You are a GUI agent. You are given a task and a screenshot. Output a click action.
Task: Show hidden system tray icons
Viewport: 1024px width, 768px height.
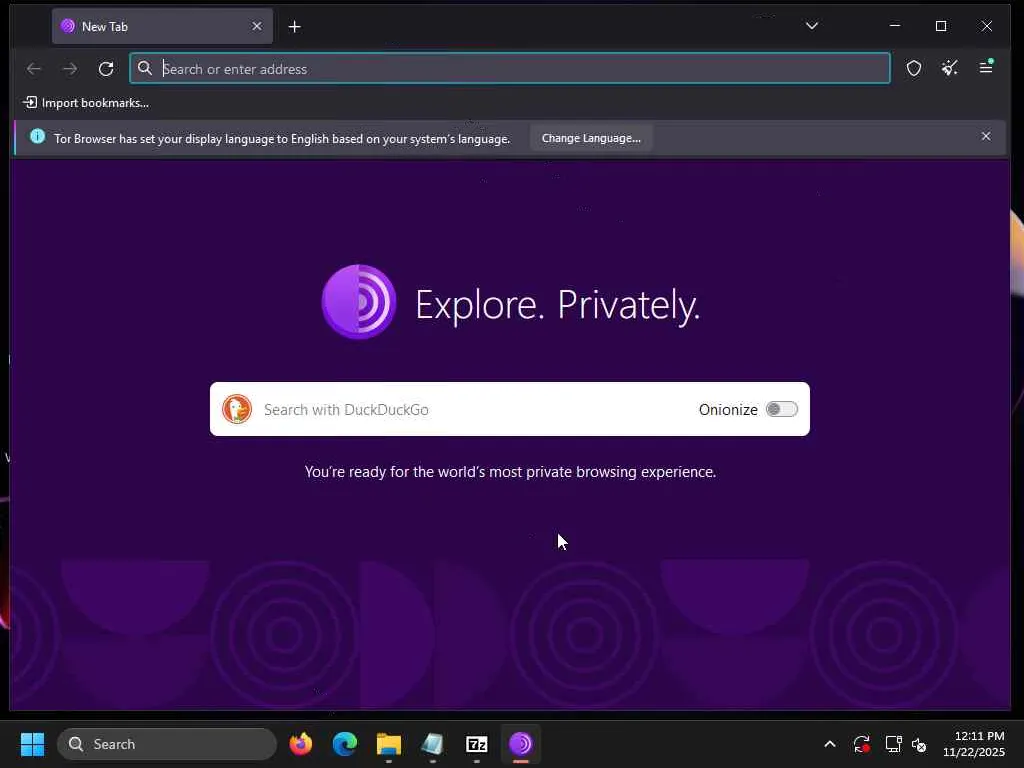tap(829, 744)
